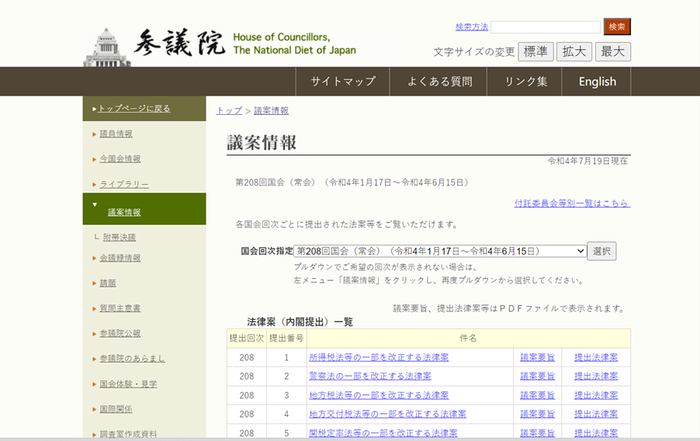Open bill 地方交付税法等の一部を改正する法律案
This screenshot has width=700, height=441.
point(388,414)
